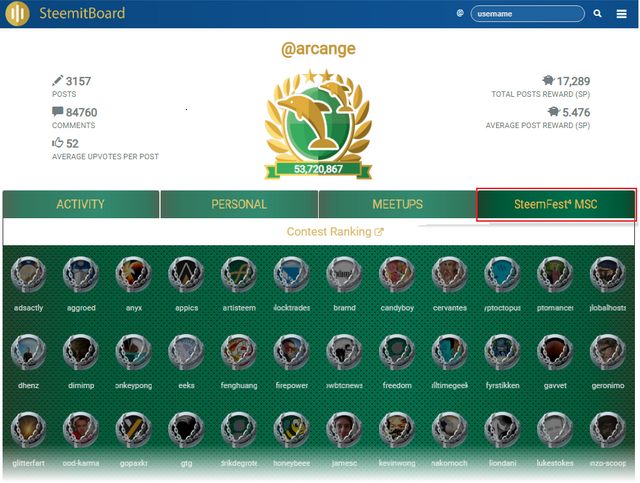Click the lukestokes badge

coord(555,430)
